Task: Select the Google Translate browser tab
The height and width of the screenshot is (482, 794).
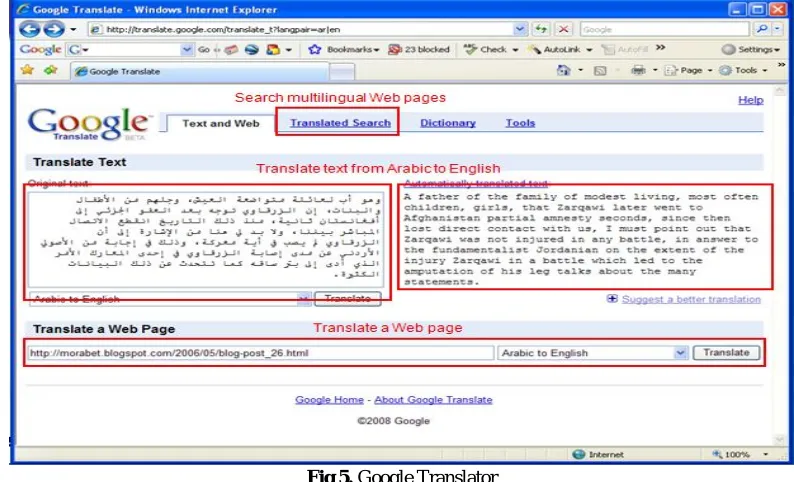Action: [200, 71]
